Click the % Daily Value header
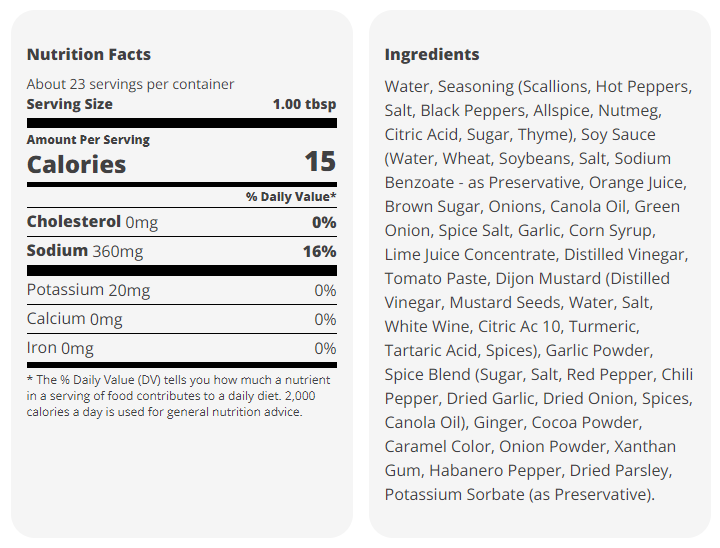 pyautogui.click(x=291, y=197)
